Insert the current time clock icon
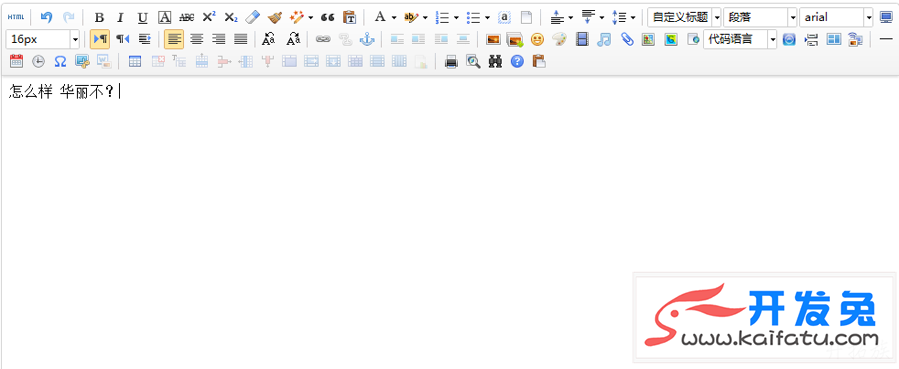 point(38,61)
